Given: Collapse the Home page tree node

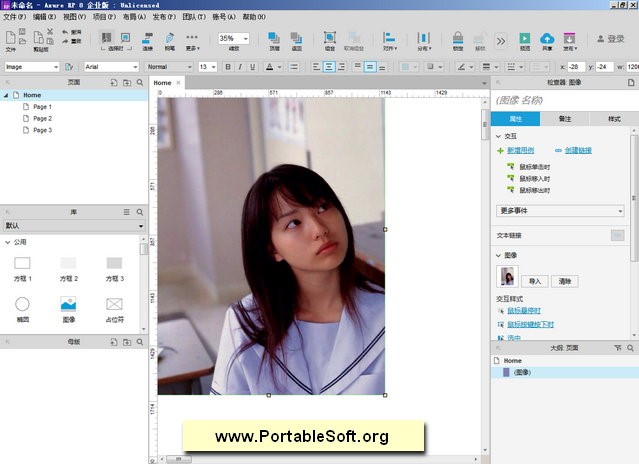Looking at the screenshot, I should [x=7, y=95].
